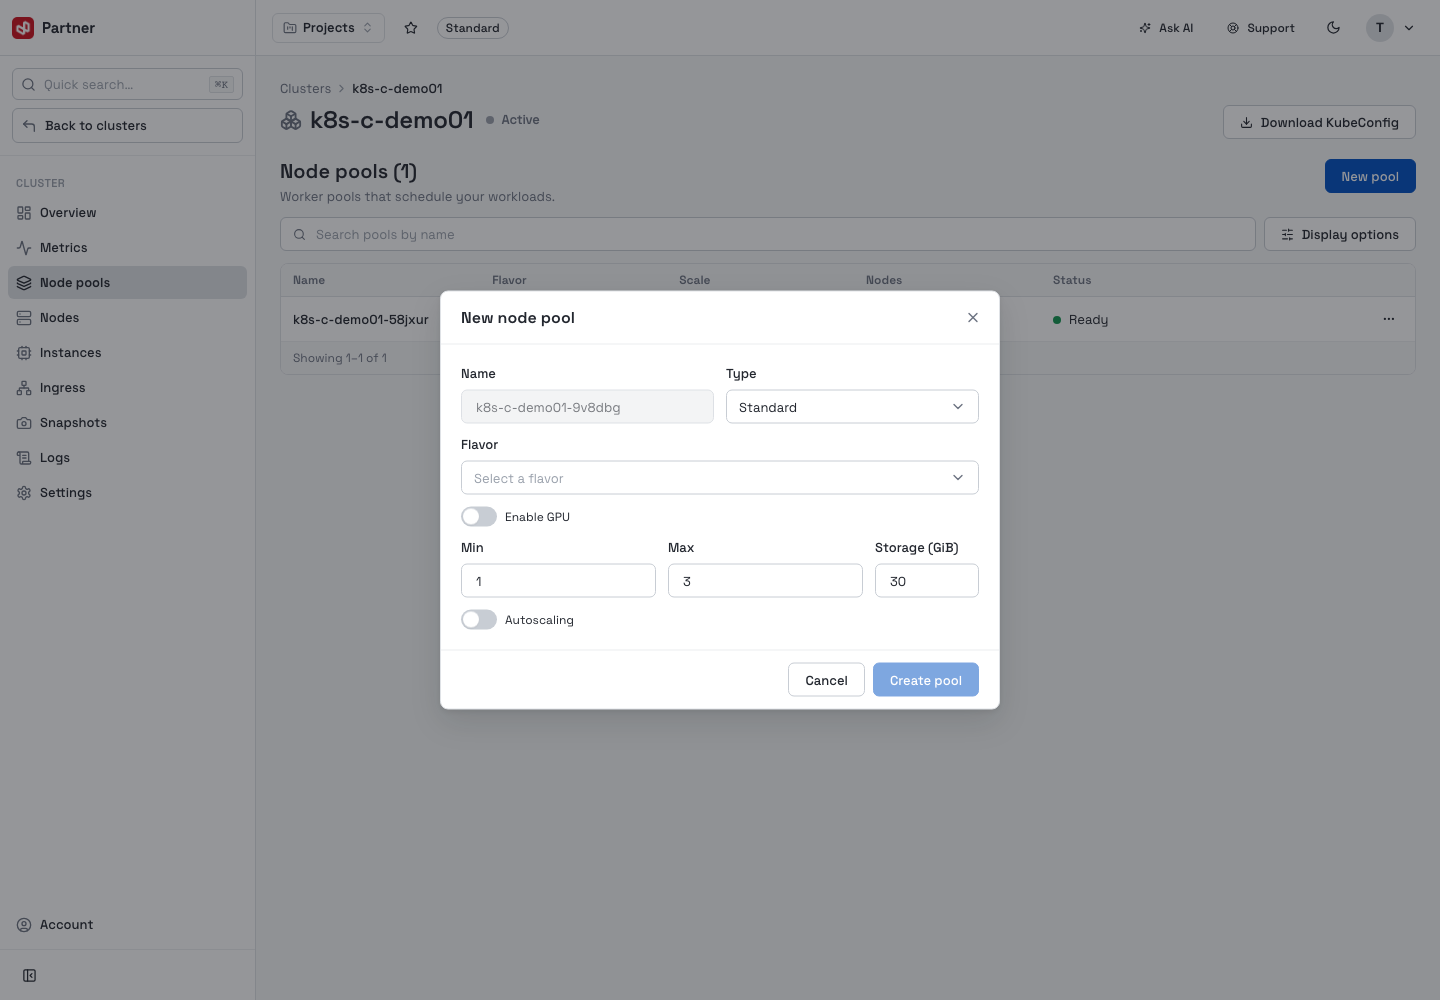This screenshot has width=1440, height=1000.
Task: Open row actions for k8s-c-demo01-58jxur
Action: (x=1389, y=319)
